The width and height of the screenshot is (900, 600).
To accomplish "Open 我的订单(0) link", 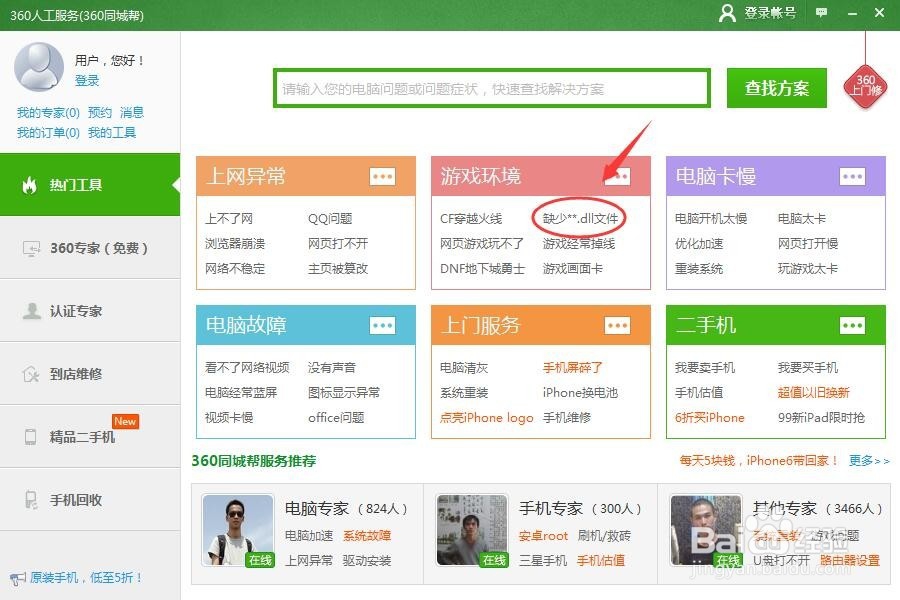I will (48, 133).
